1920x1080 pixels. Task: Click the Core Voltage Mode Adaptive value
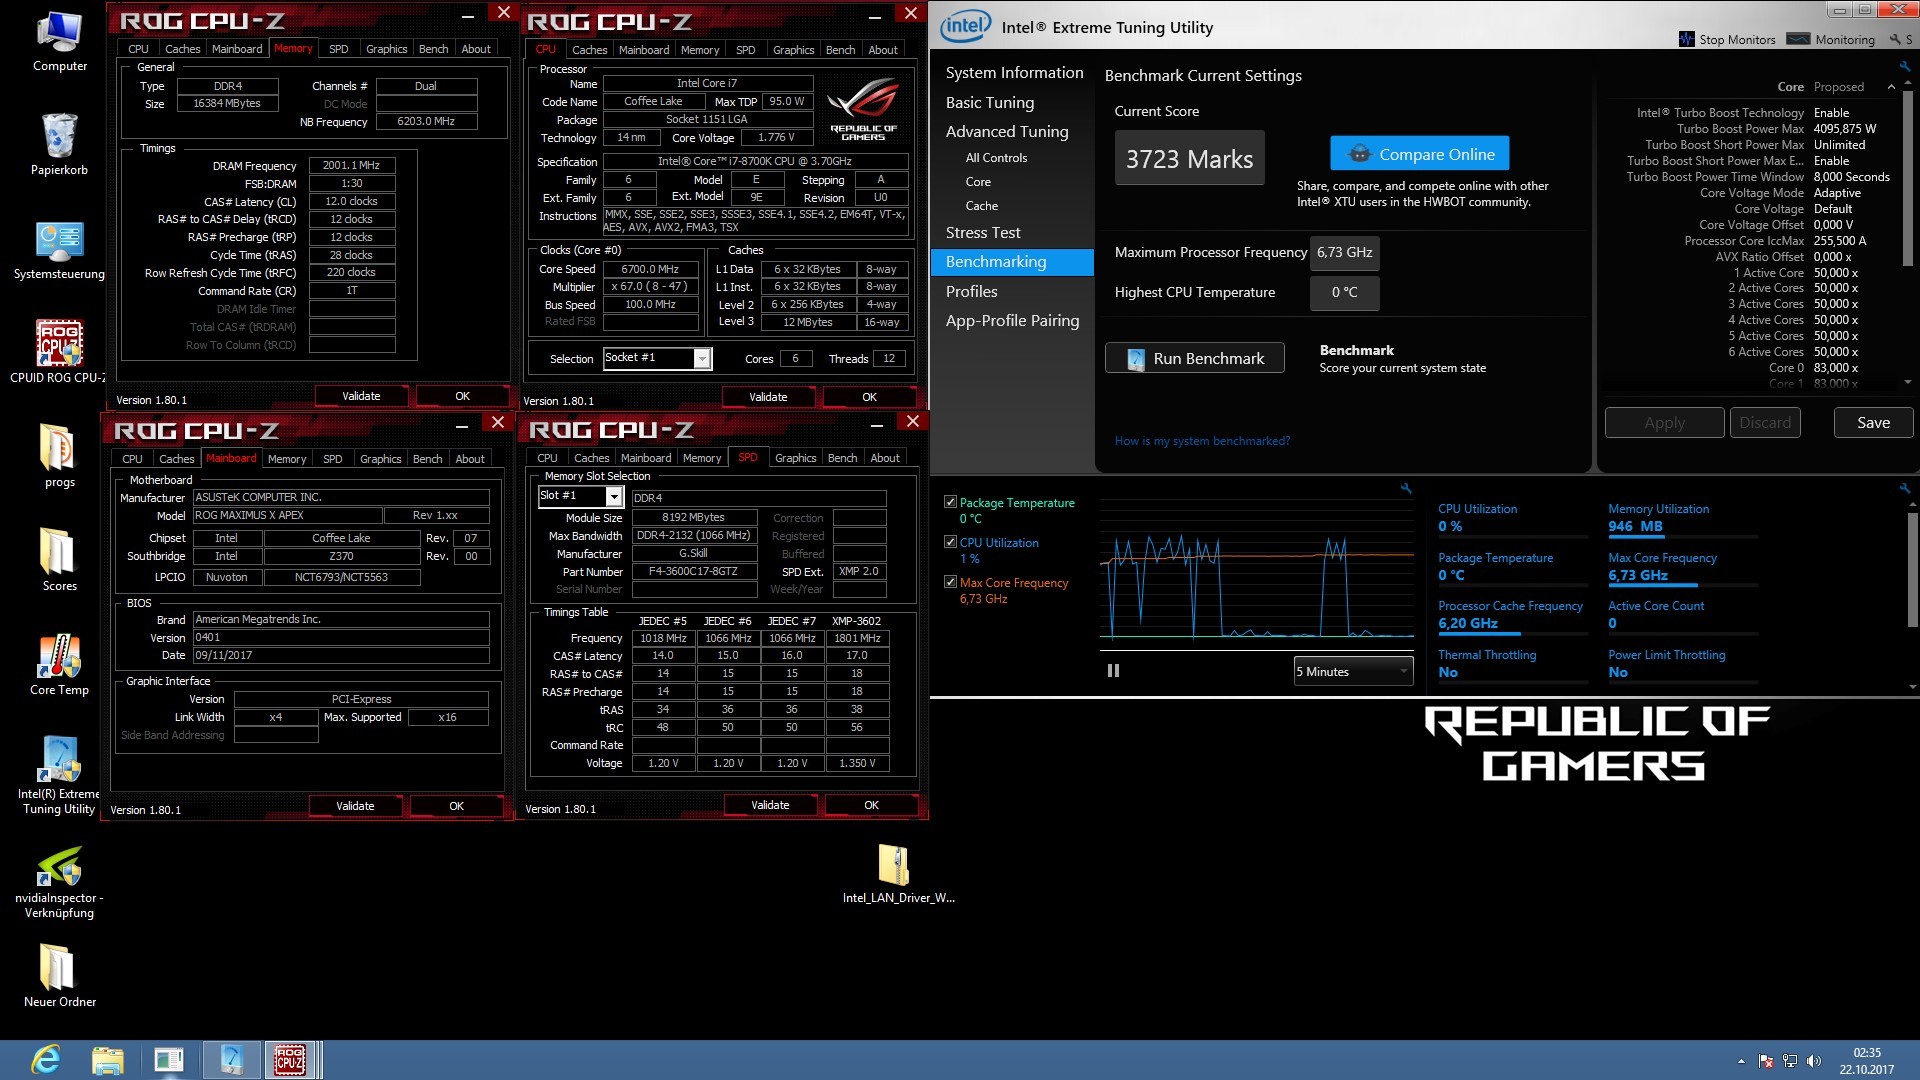tap(1837, 193)
